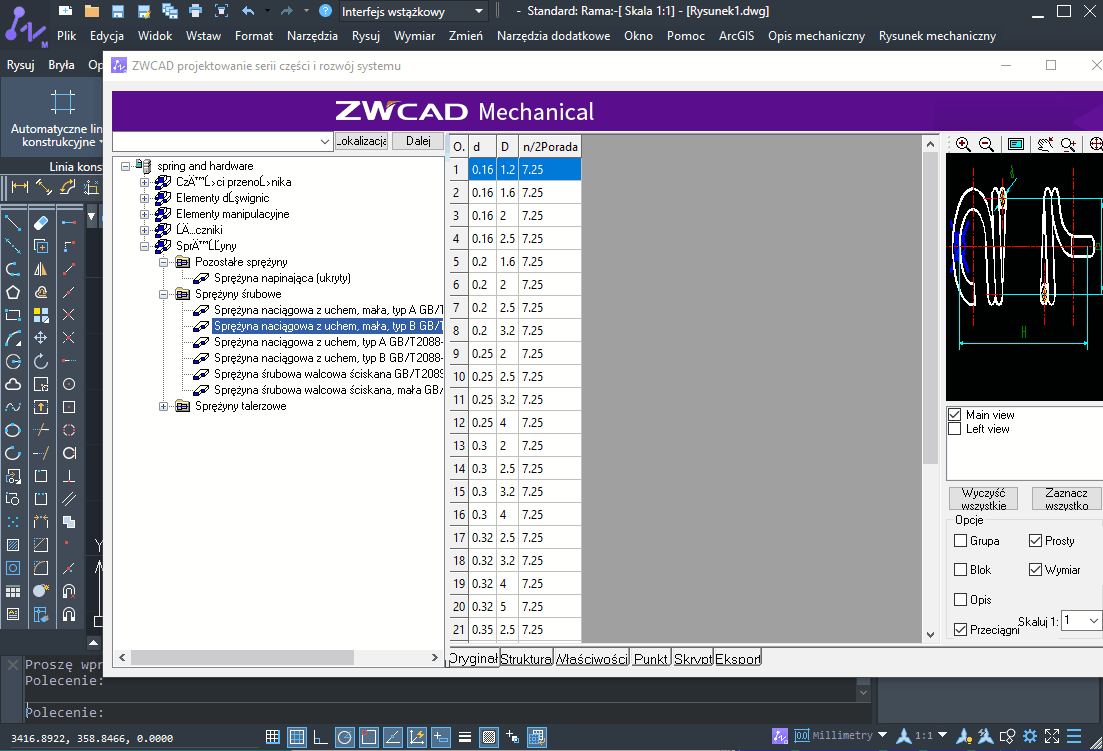
Task: Open the Plik menu
Action: [67, 36]
